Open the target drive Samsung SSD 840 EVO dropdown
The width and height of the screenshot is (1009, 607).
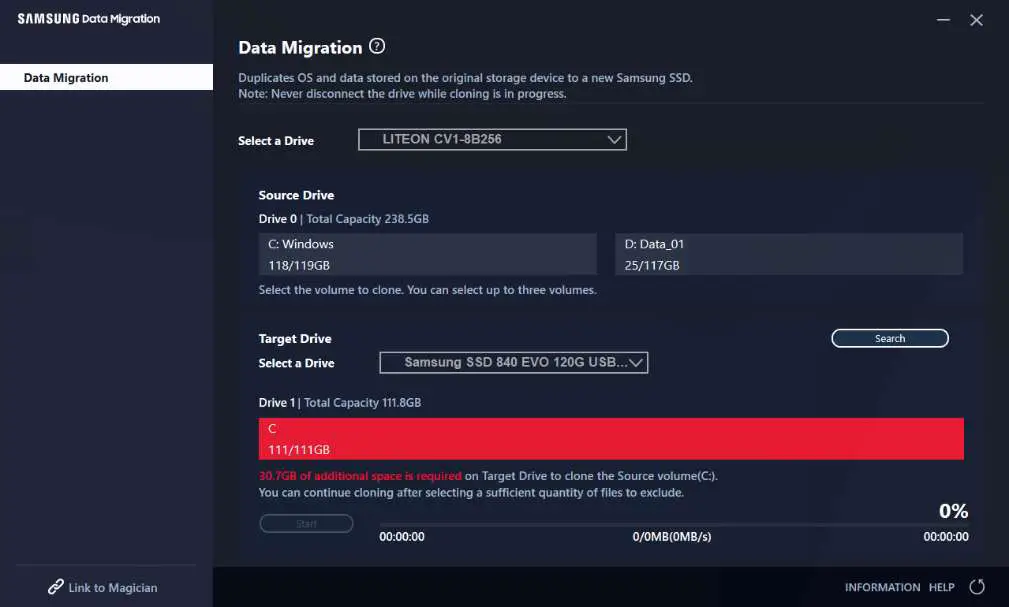point(514,362)
